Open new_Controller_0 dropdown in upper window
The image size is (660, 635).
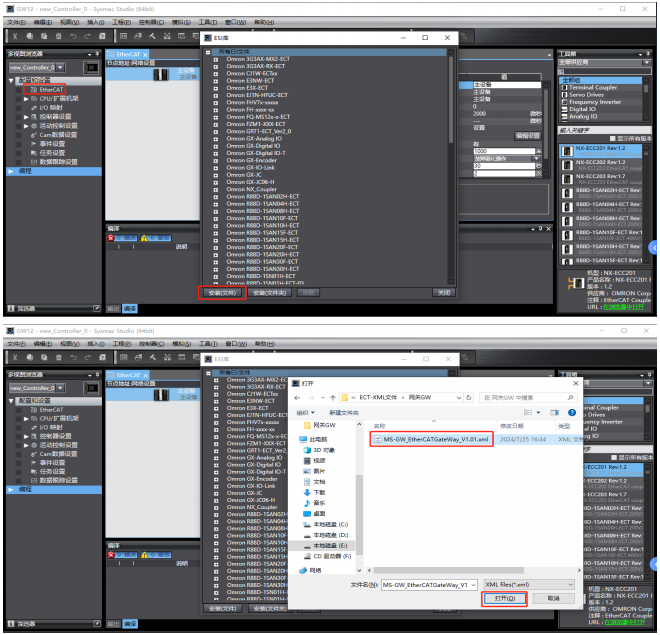61,67
